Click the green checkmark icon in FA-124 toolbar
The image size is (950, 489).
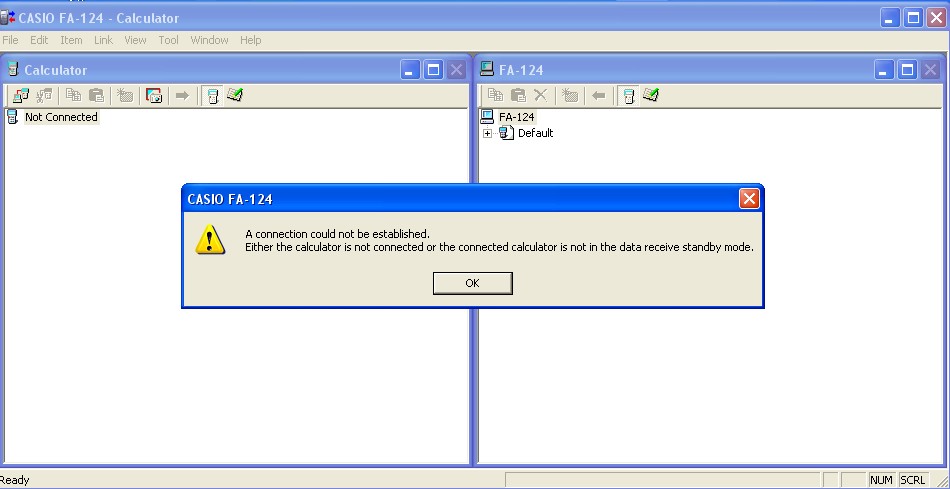pyautogui.click(x=651, y=95)
